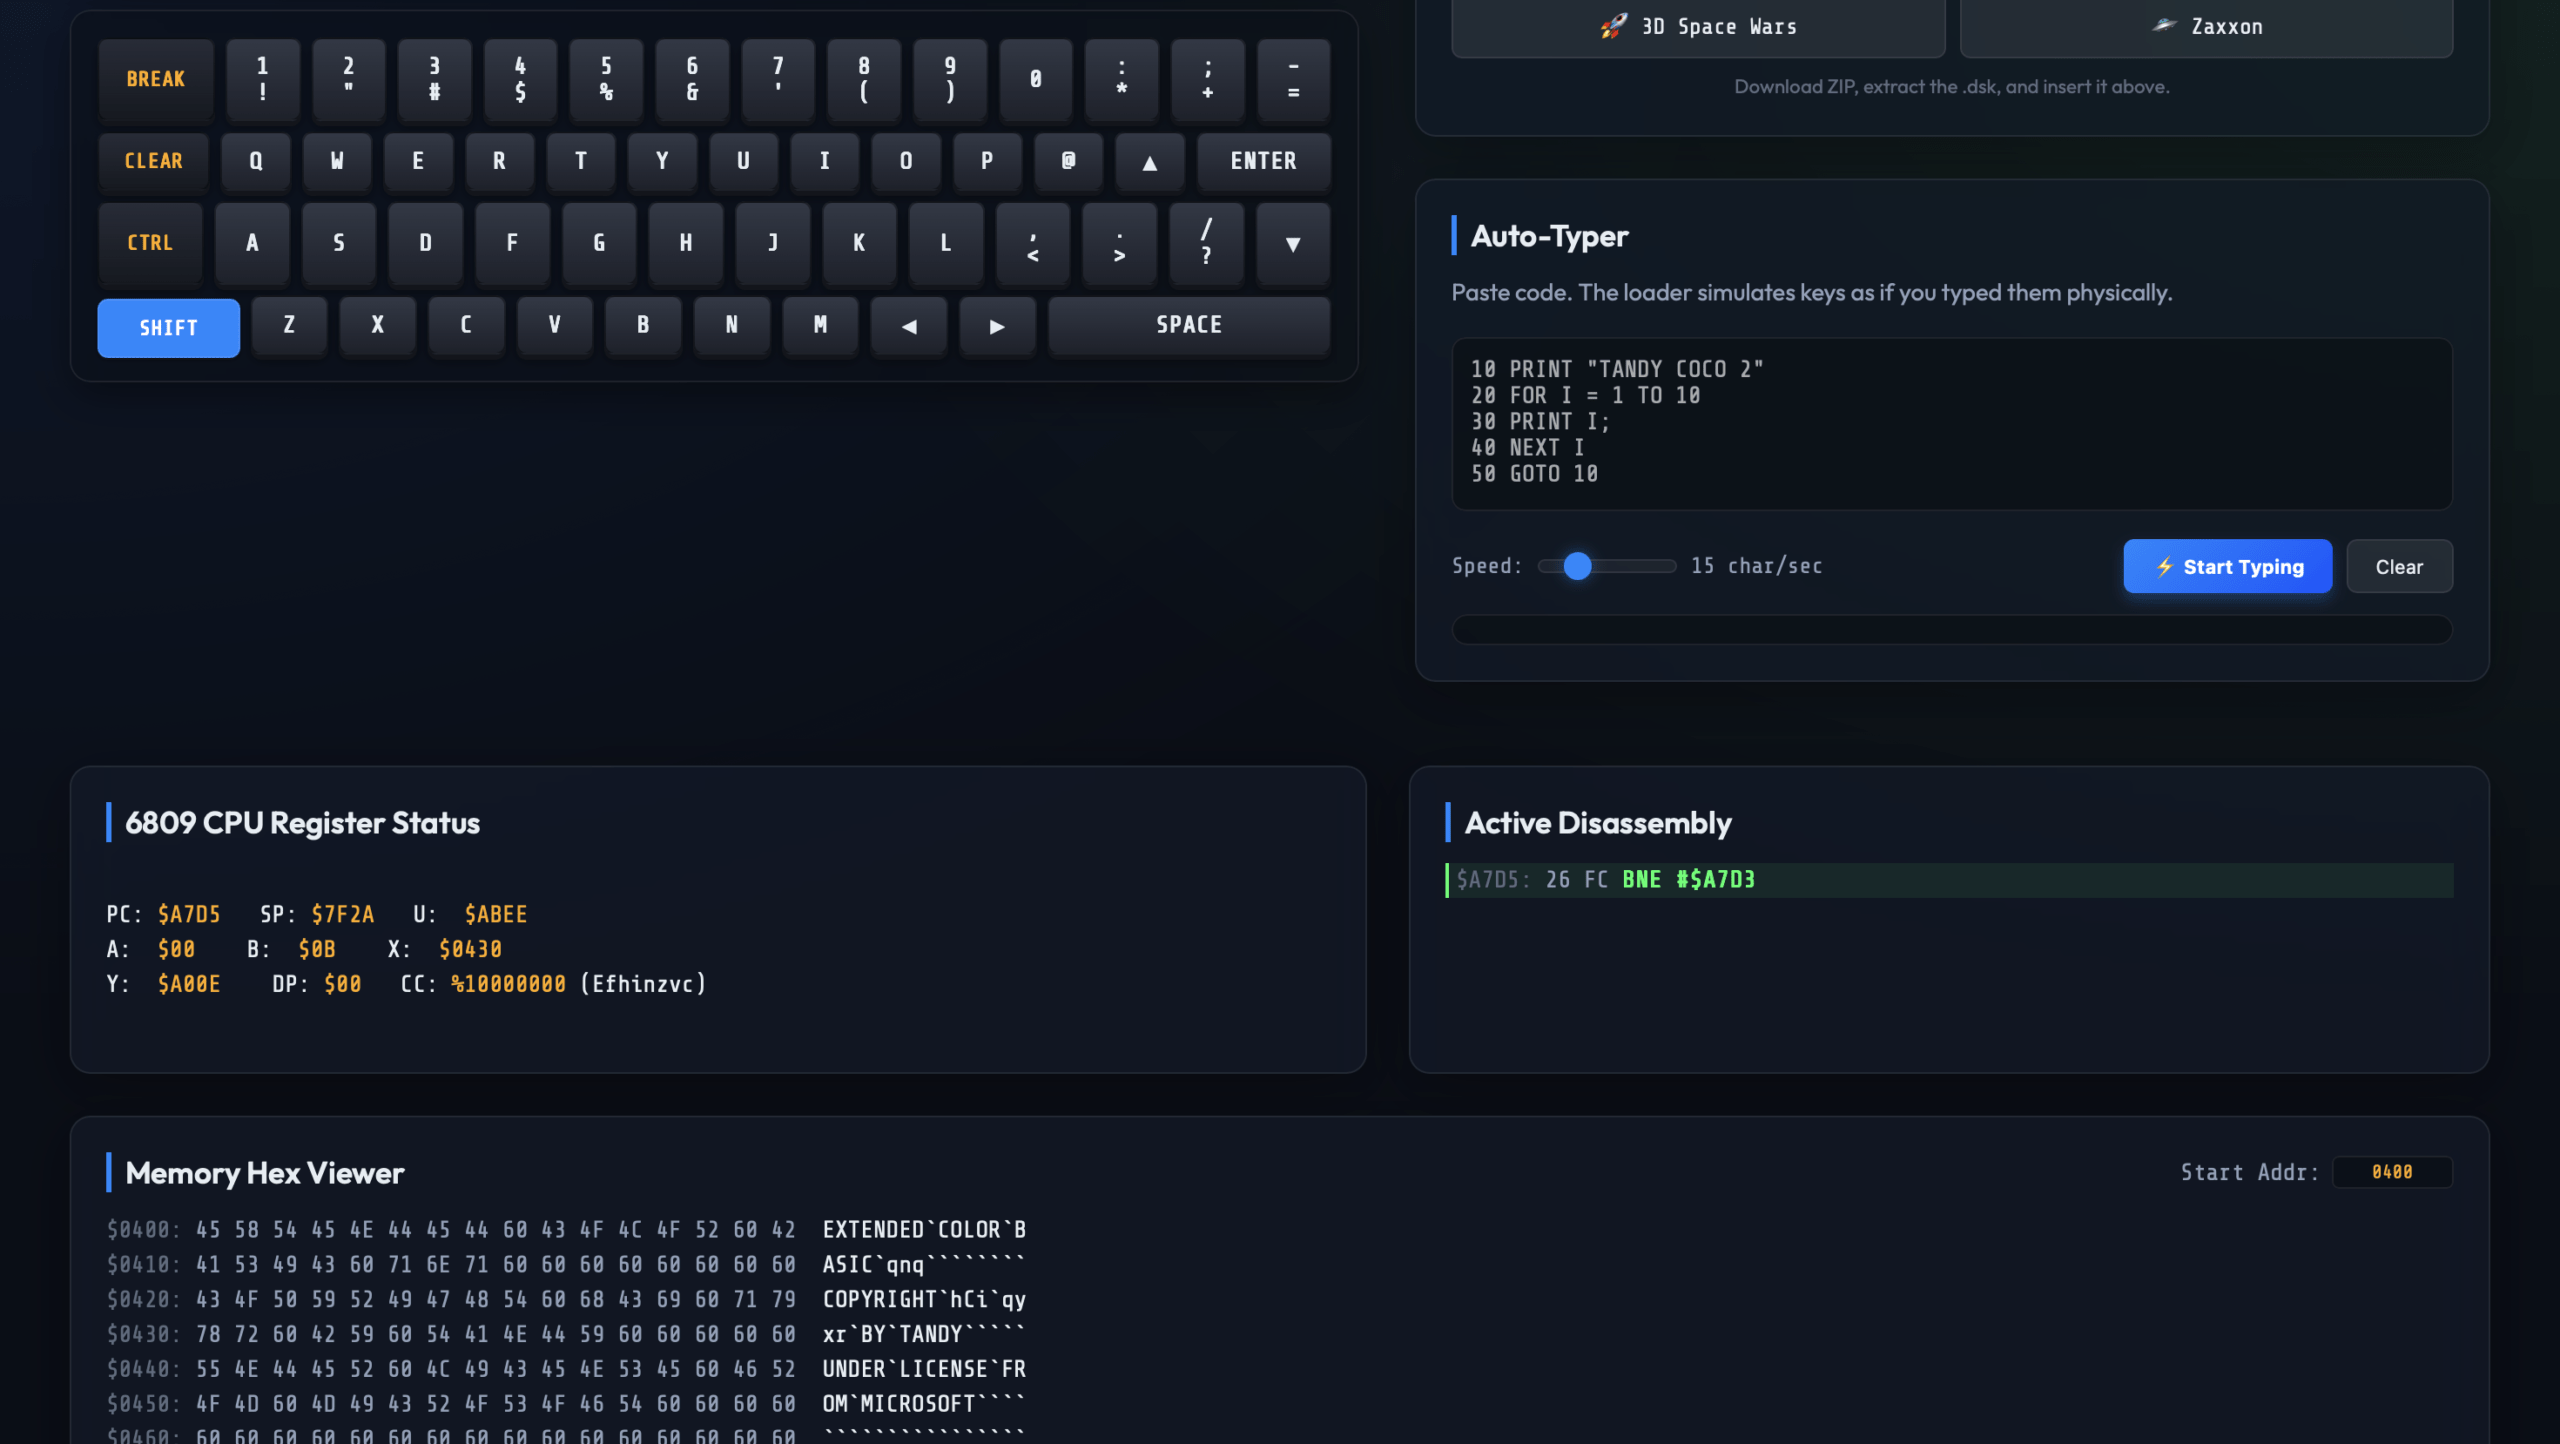Click the Y key
This screenshot has height=1444, width=2560.
click(x=662, y=161)
